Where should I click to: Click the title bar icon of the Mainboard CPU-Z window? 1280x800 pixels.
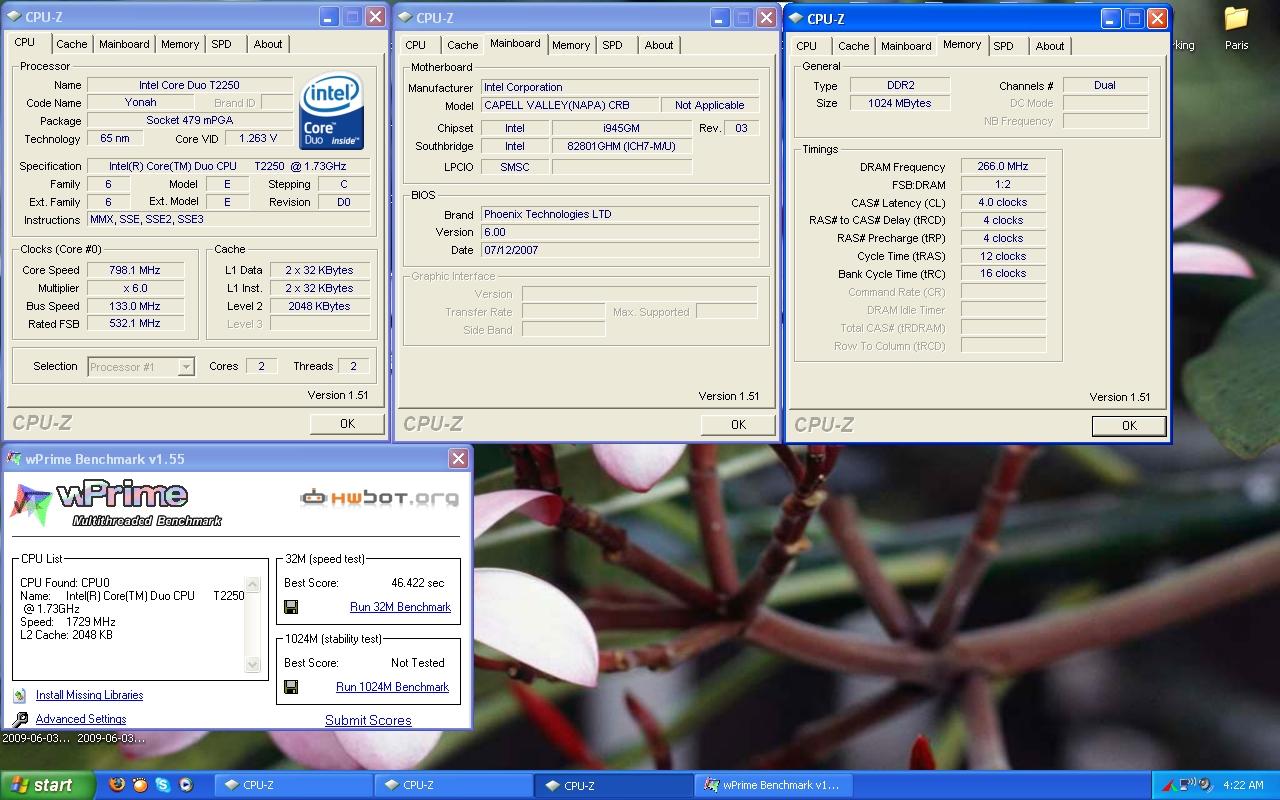pyautogui.click(x=404, y=17)
